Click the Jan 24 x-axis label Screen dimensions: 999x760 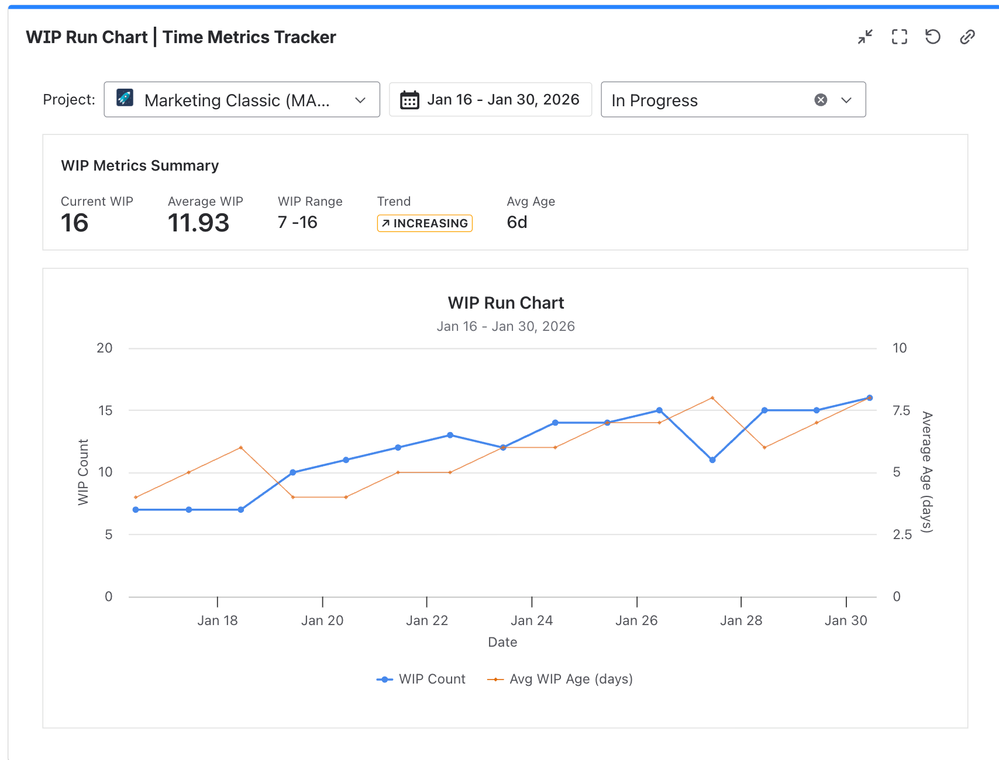[x=531, y=620]
